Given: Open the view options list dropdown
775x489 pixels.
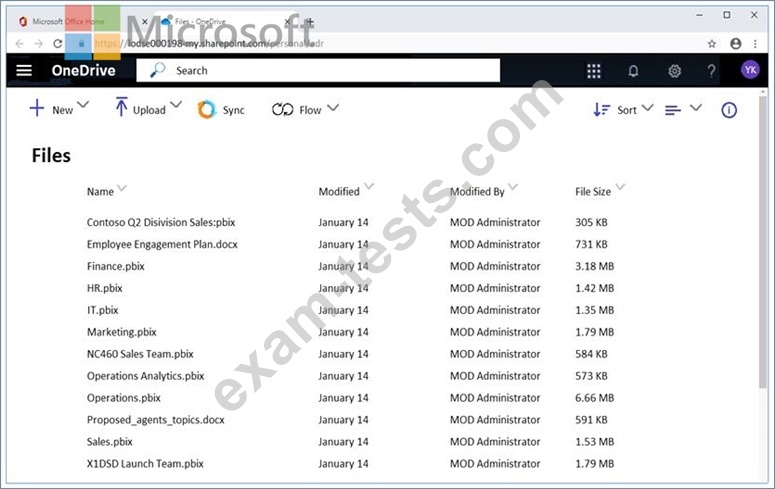Looking at the screenshot, I should [x=683, y=109].
